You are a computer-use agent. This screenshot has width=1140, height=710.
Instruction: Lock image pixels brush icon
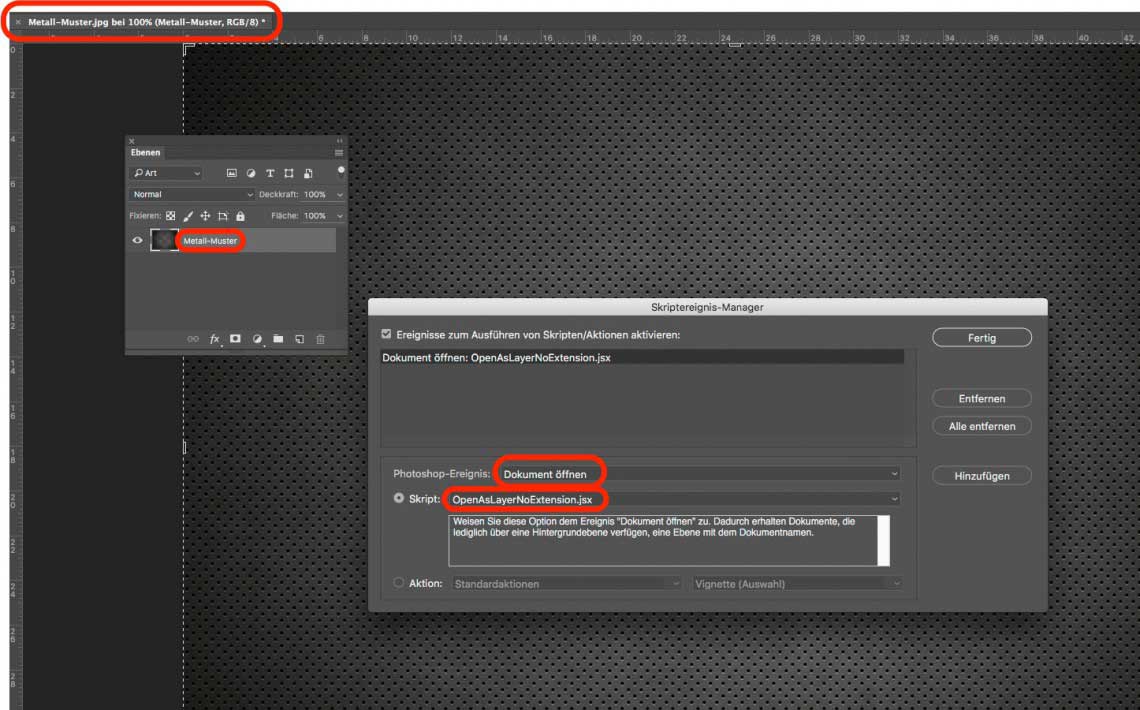188,216
